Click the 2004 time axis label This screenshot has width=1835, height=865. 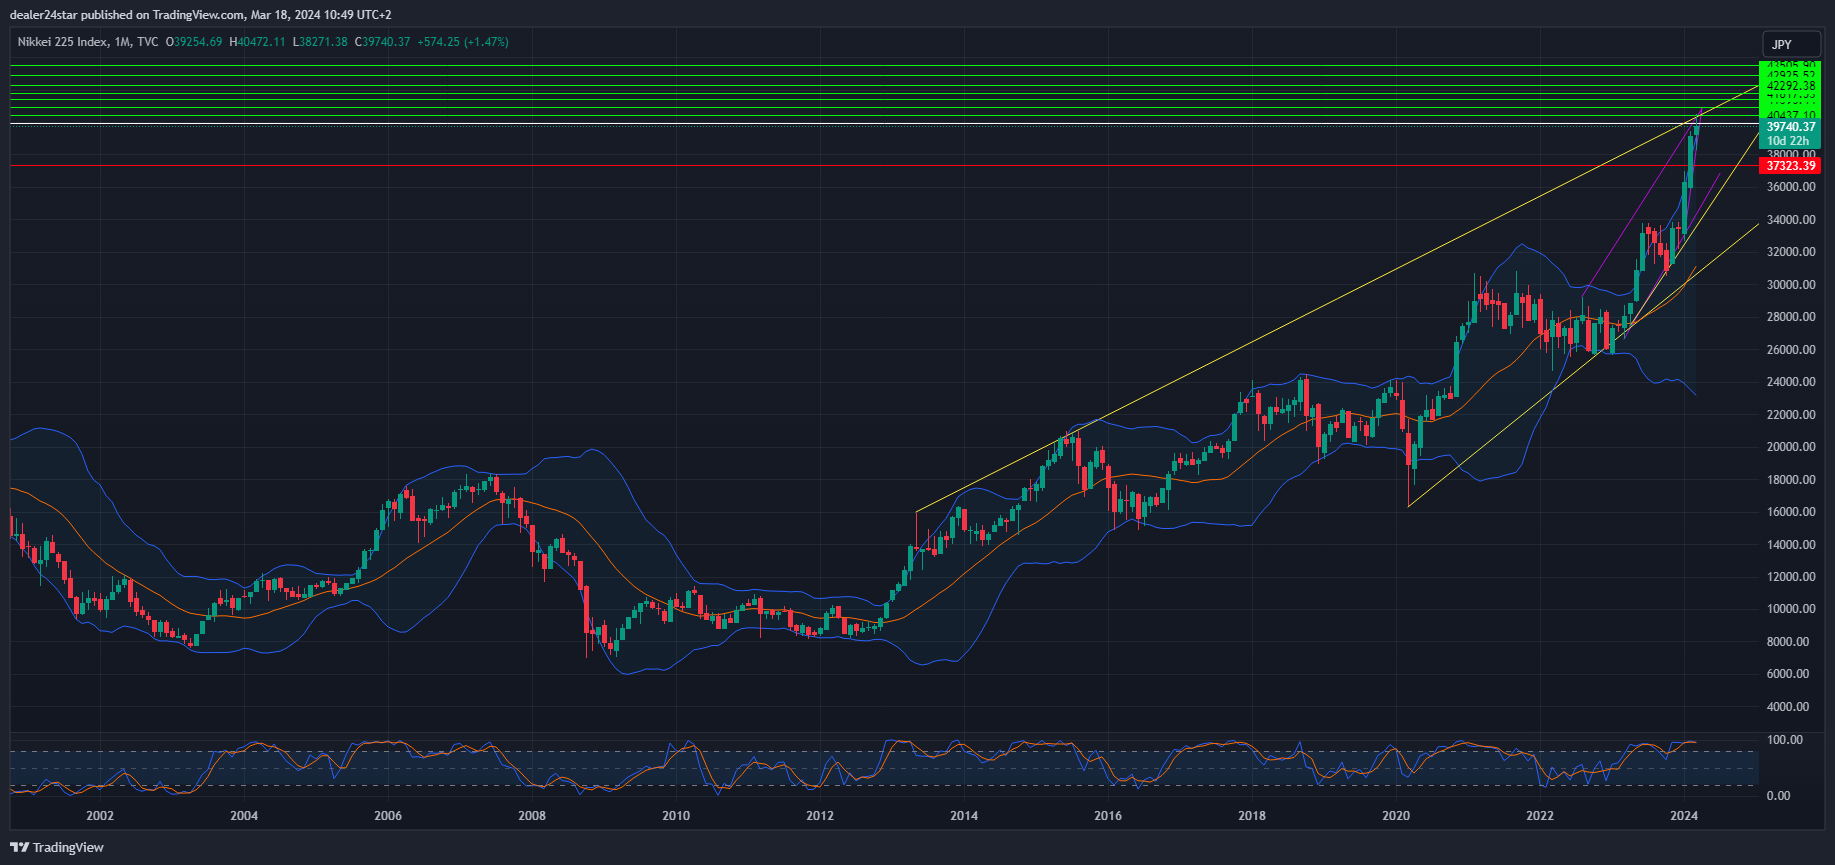tap(244, 816)
